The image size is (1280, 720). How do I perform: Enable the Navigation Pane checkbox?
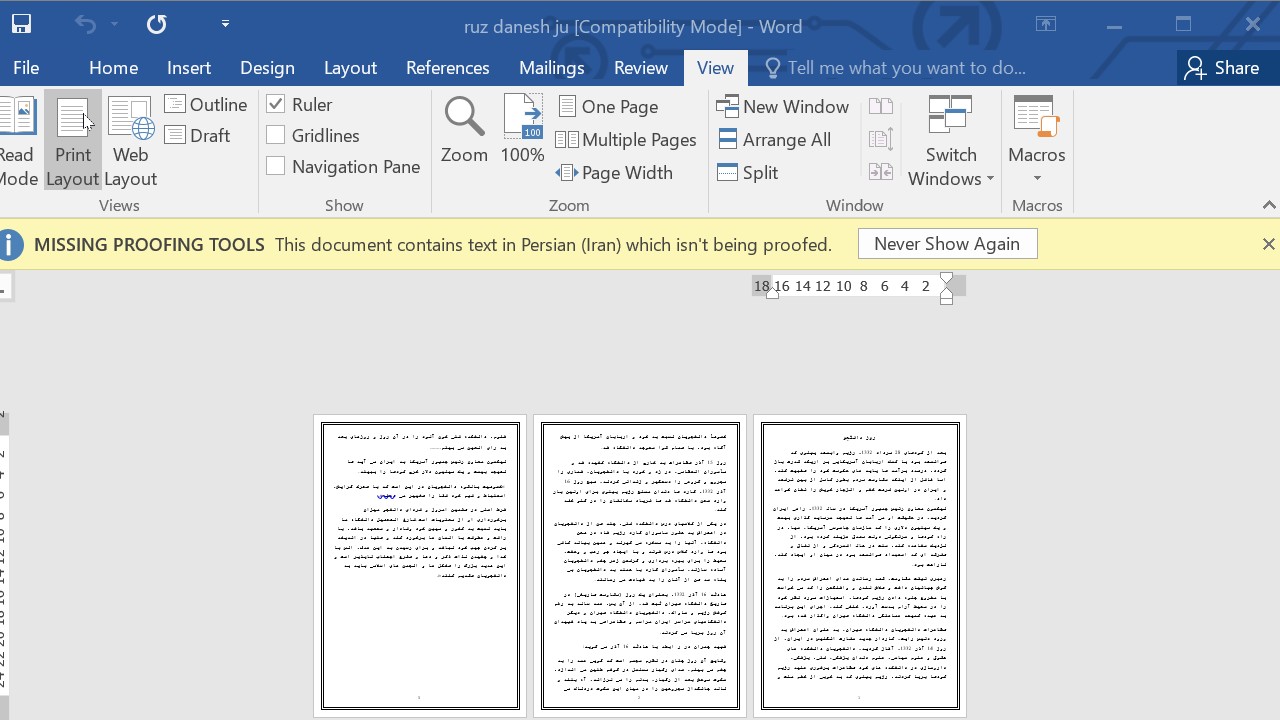coord(276,166)
